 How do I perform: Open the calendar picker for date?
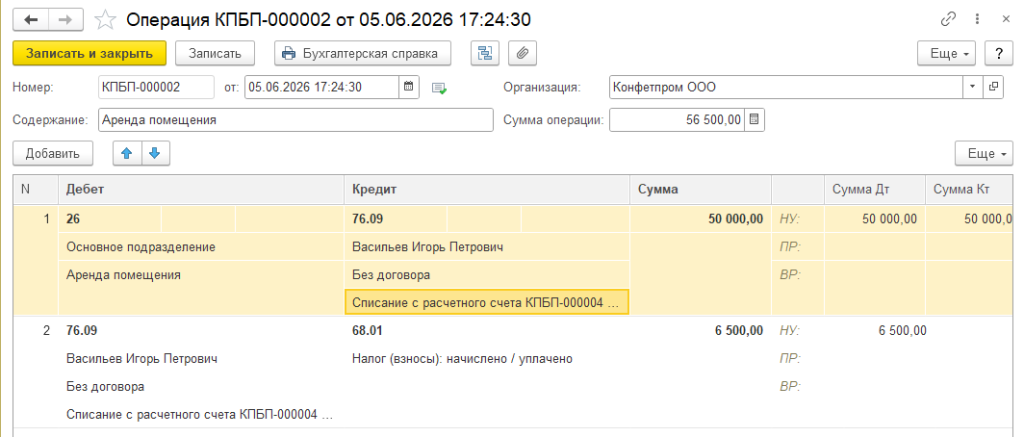[x=408, y=87]
